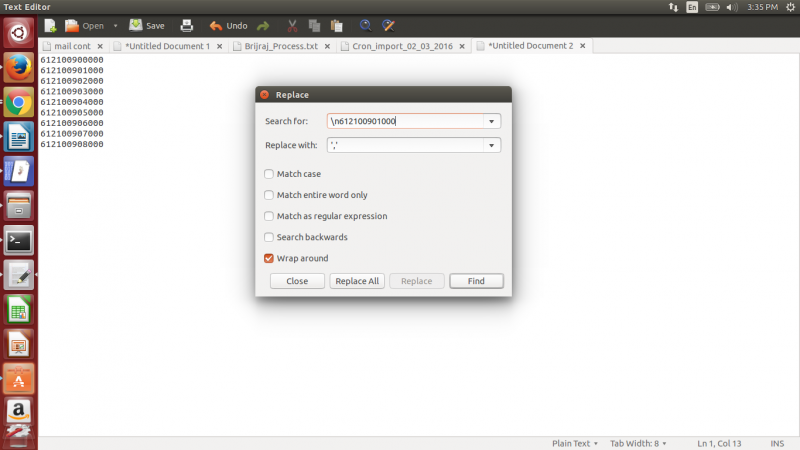Click the line 612100908000
The height and width of the screenshot is (450, 800).
72,144
